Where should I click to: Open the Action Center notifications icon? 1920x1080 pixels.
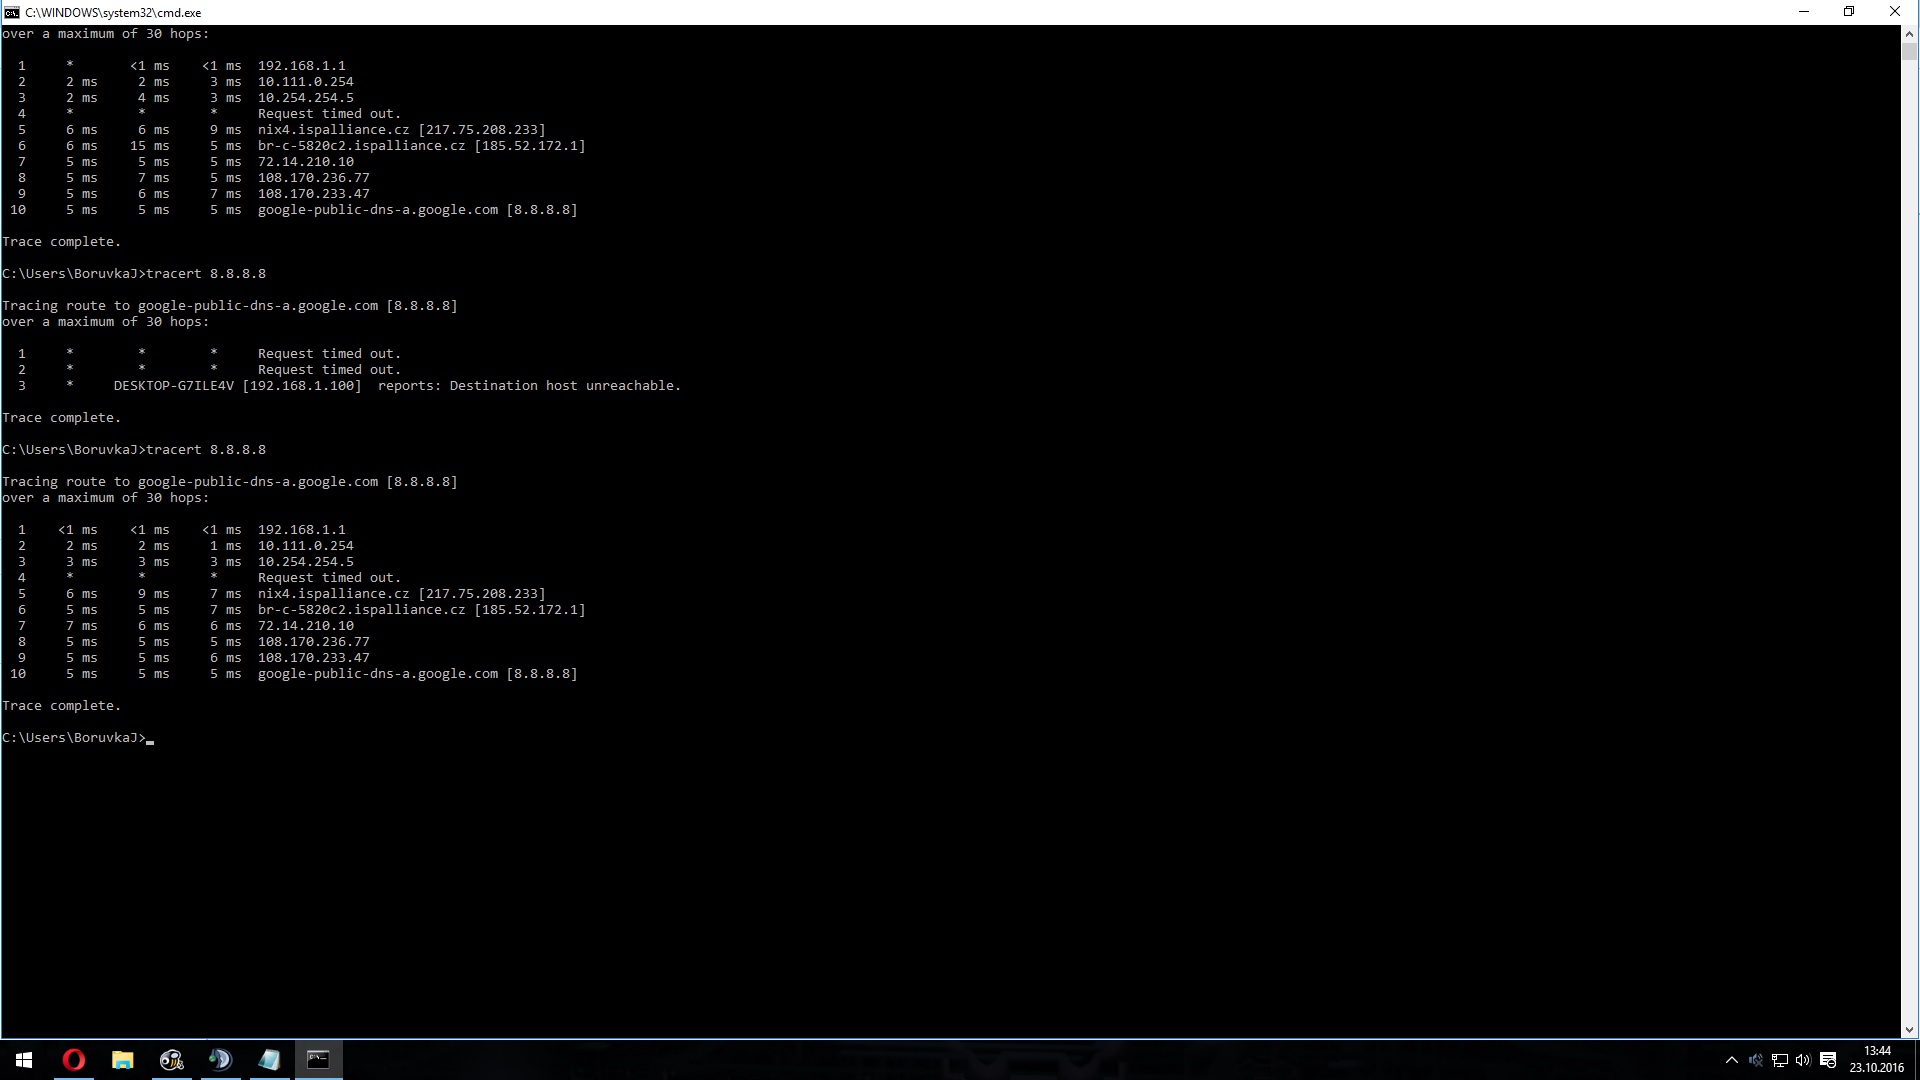pos(1828,1060)
